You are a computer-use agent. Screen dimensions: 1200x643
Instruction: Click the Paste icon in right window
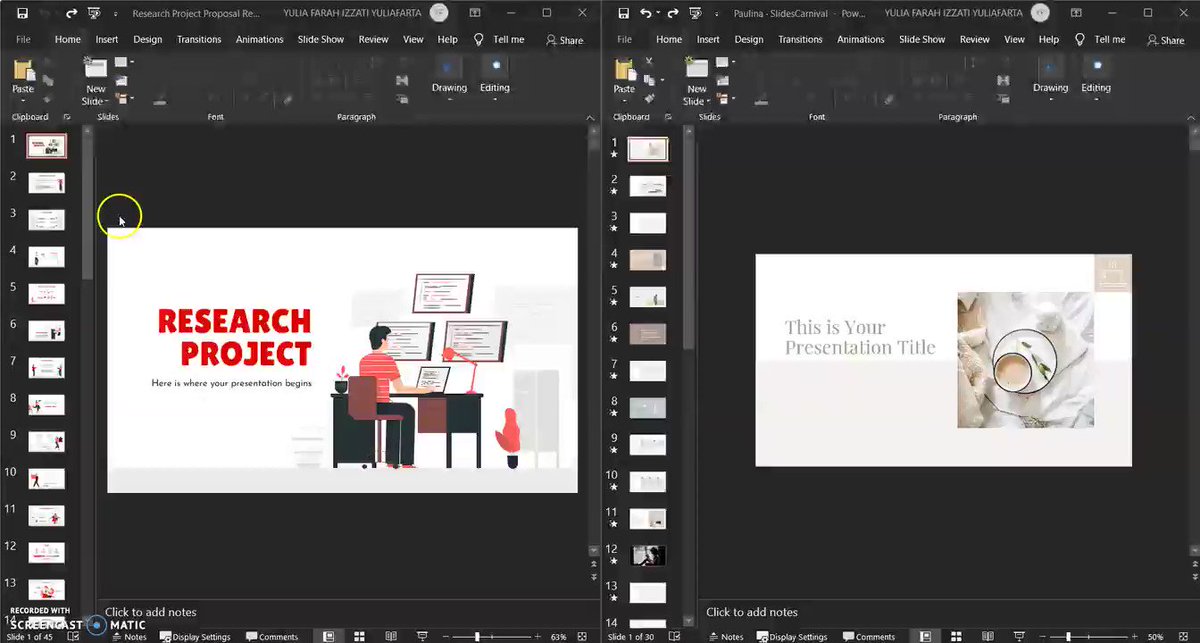(x=624, y=69)
